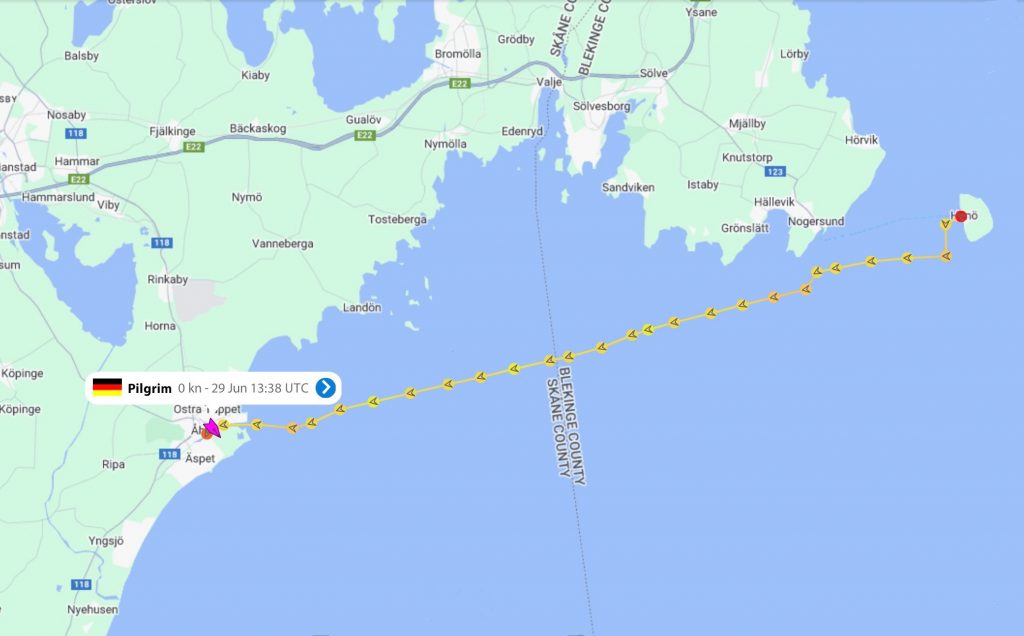Click the Yngsjö place label
Viewport: 1024px width, 636px height.
point(106,541)
